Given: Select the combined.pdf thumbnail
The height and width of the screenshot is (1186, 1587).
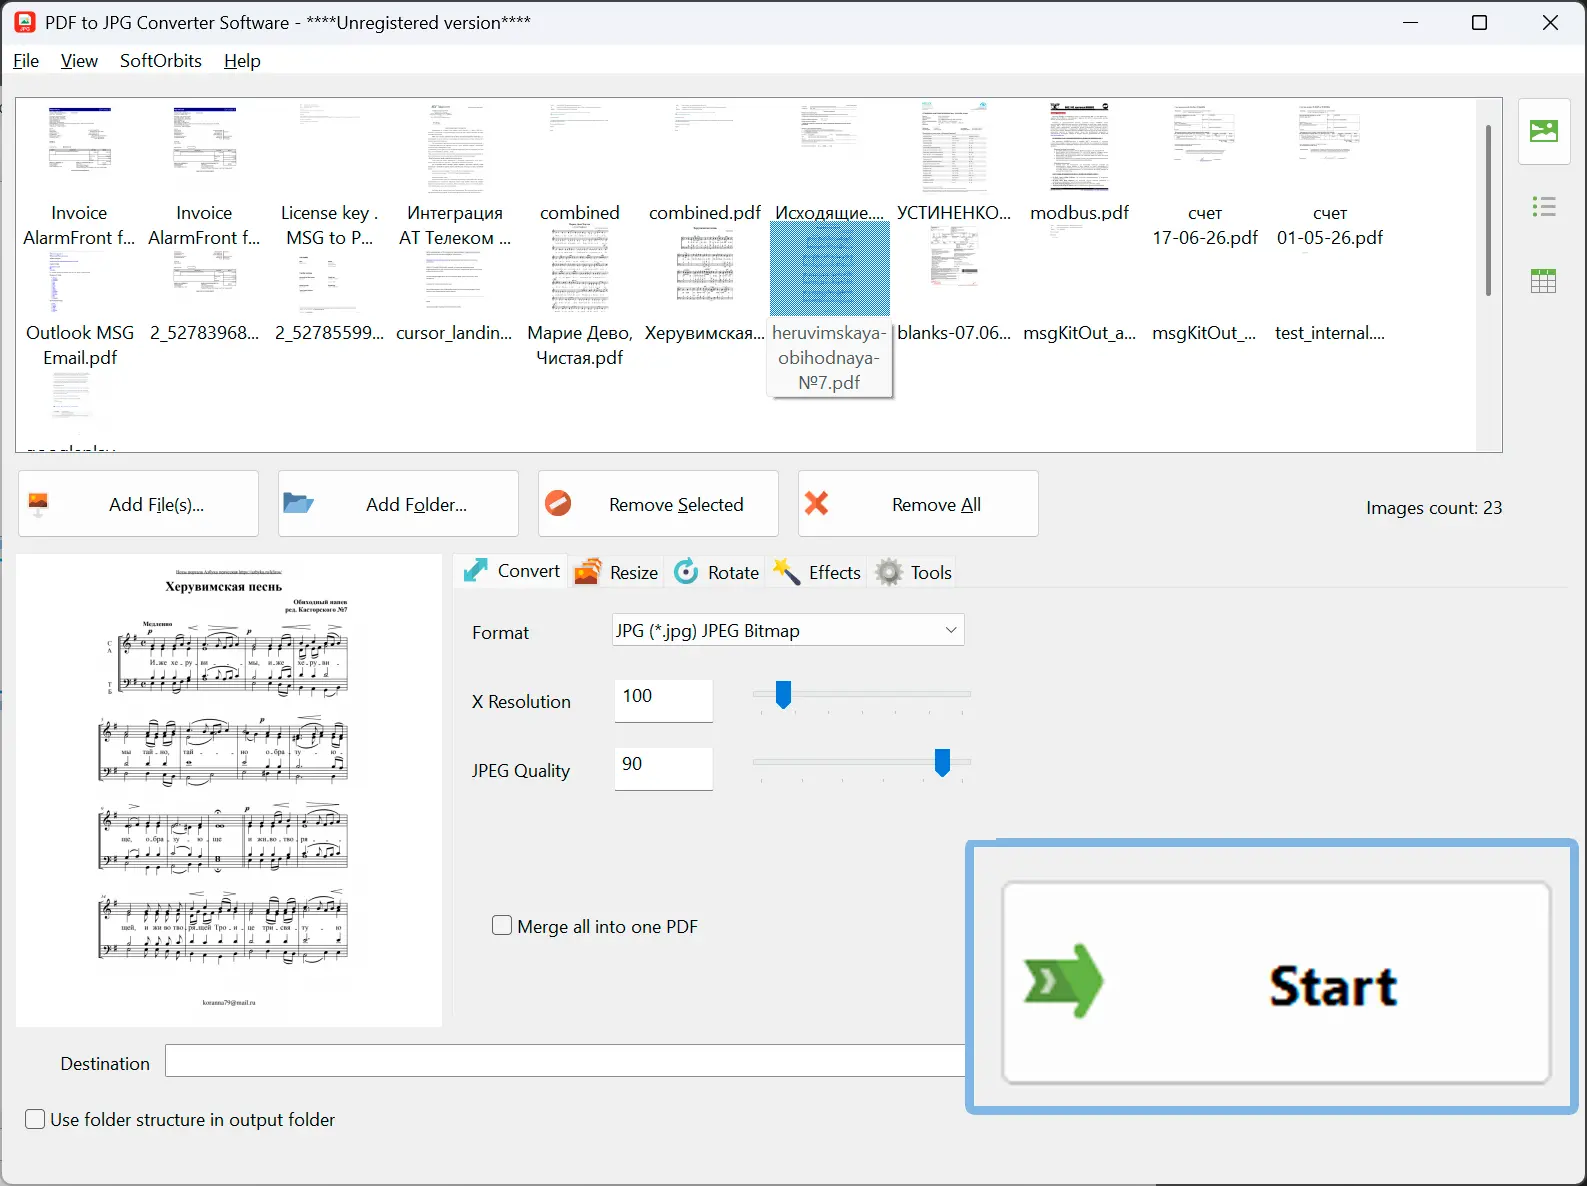Looking at the screenshot, I should [x=705, y=162].
